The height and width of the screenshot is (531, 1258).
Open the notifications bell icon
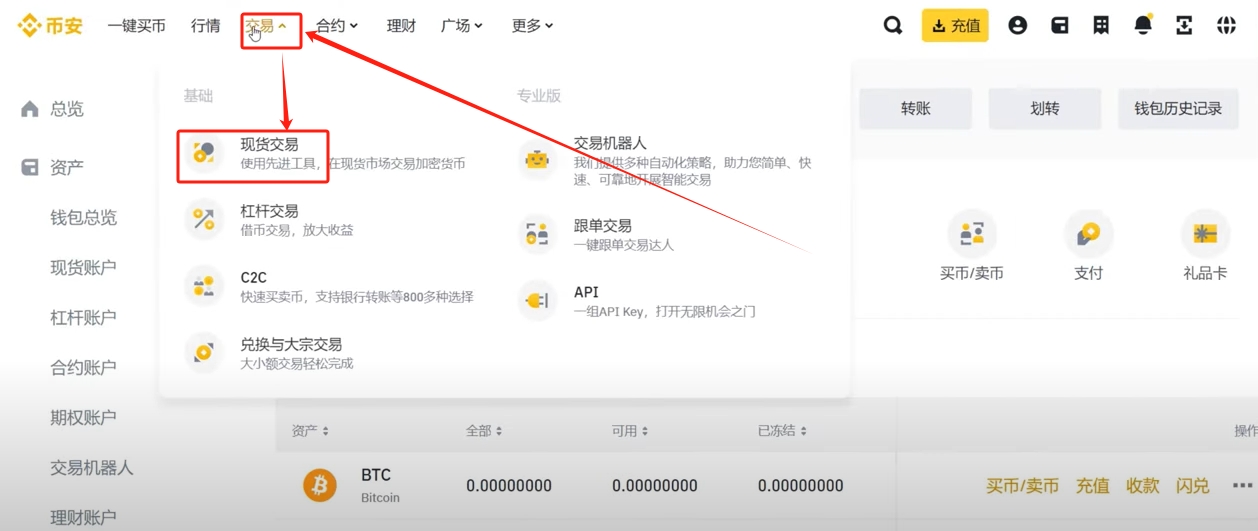[x=1143, y=26]
